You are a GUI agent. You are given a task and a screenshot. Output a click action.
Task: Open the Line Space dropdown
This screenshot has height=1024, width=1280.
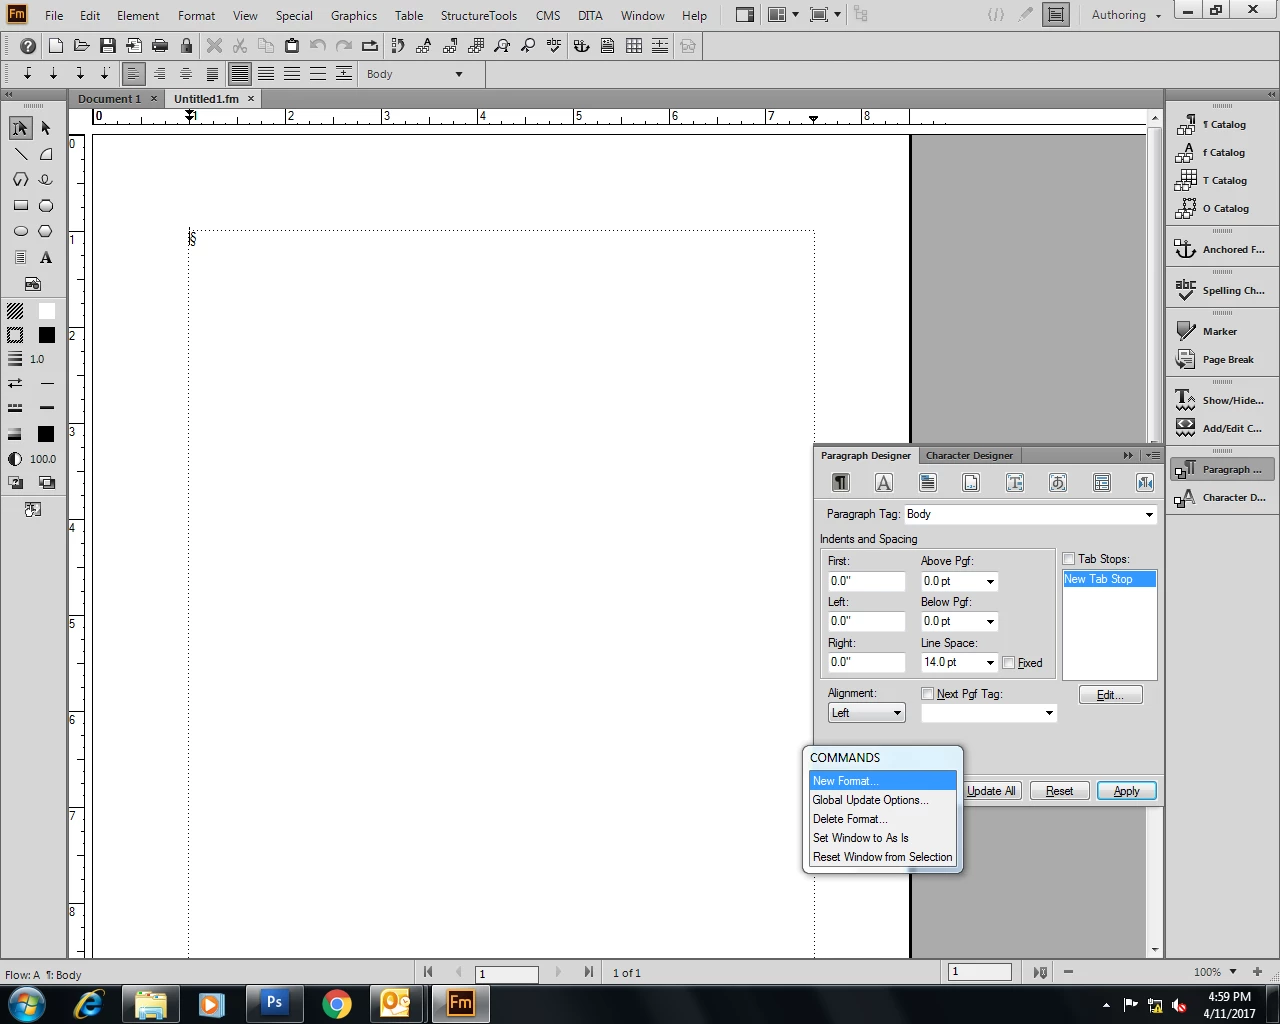tap(990, 663)
